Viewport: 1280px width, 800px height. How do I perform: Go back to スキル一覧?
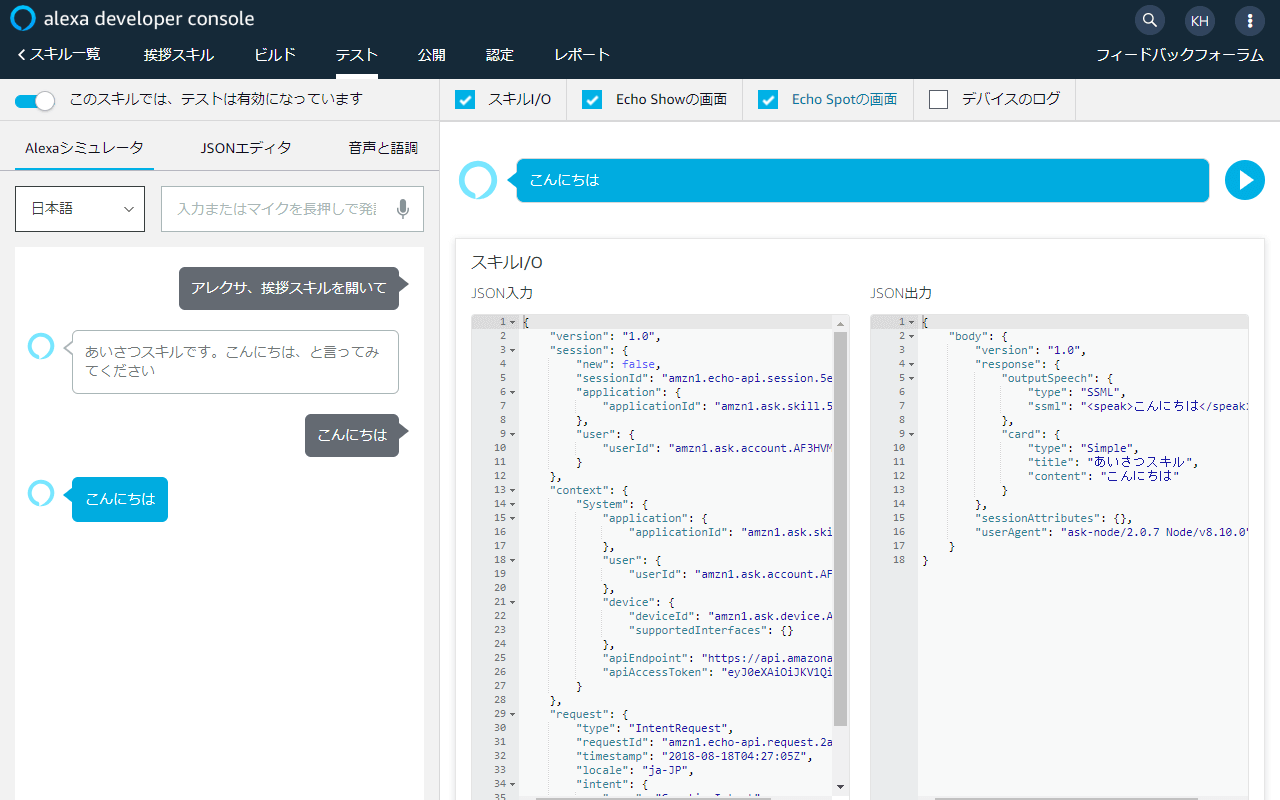point(59,55)
